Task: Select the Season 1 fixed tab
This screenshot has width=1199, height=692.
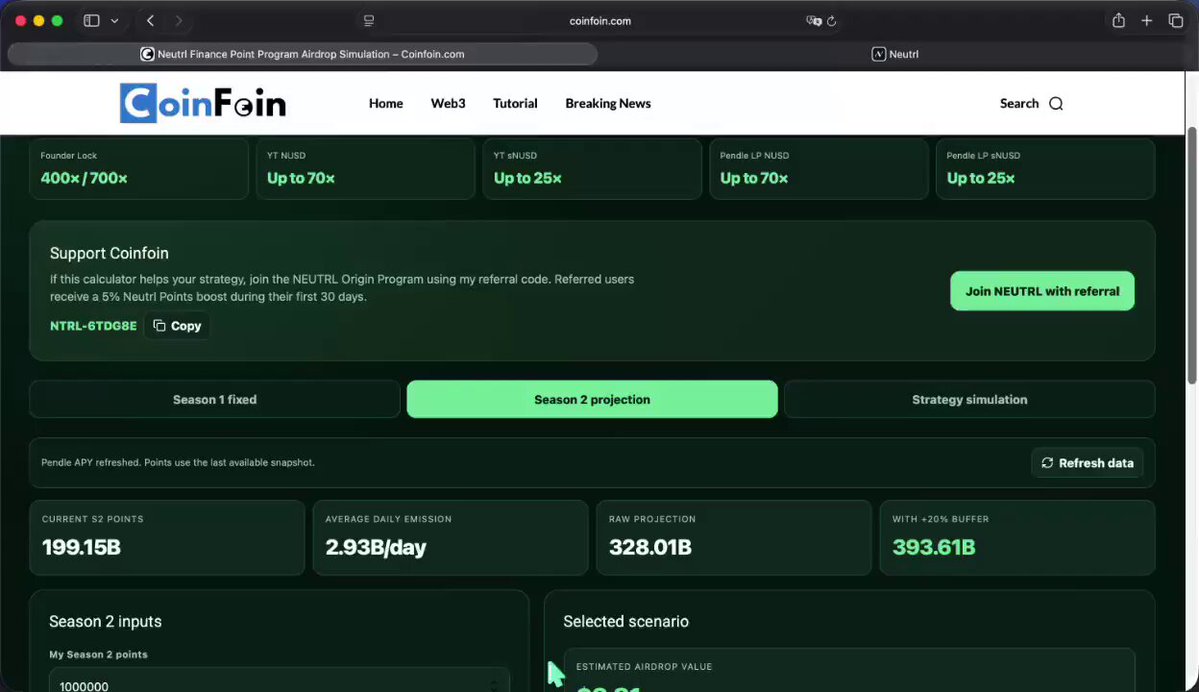Action: tap(215, 399)
